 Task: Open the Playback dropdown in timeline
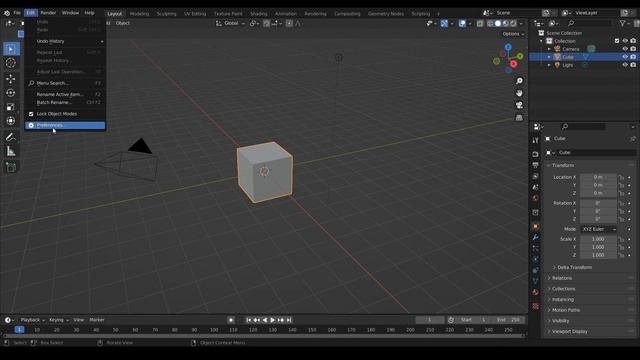coord(33,320)
